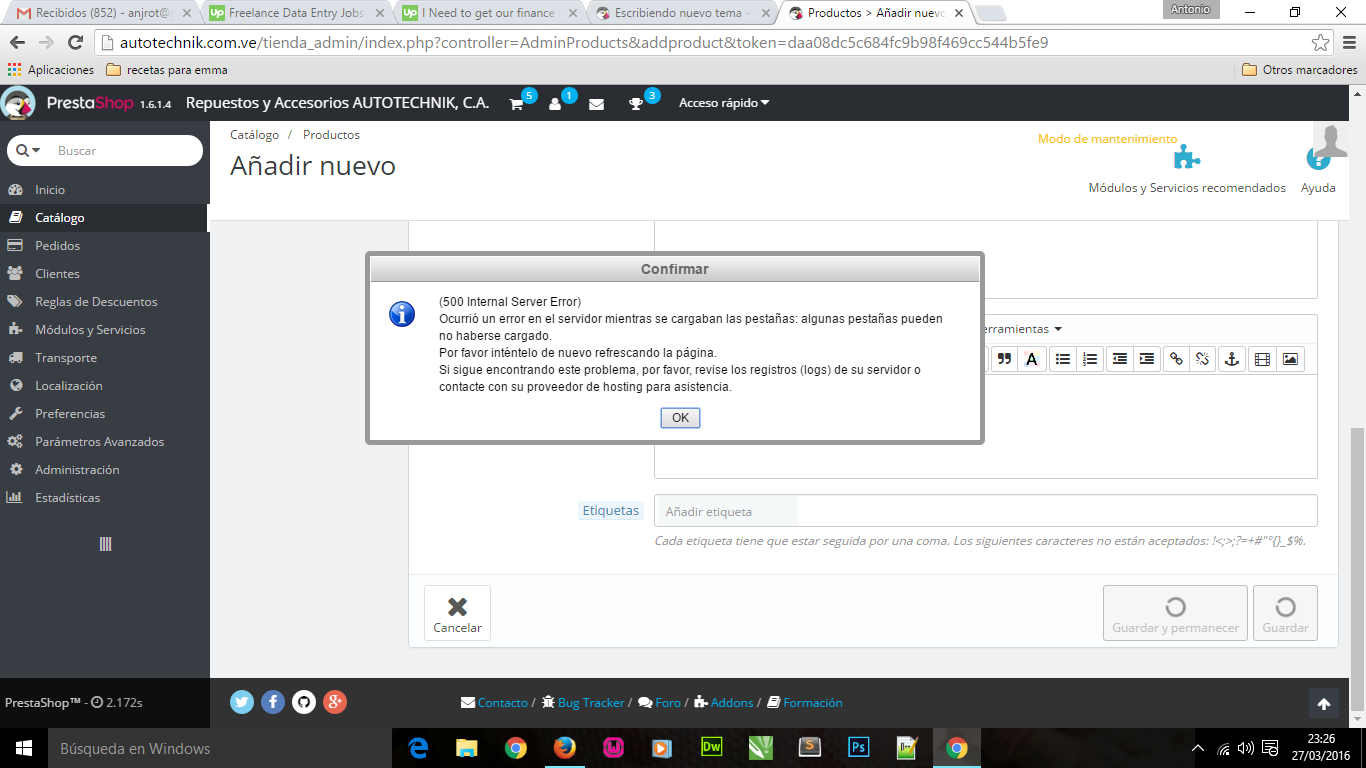Open Reglas de Descuentos in the sidebar
The image size is (1366, 768).
coord(105,301)
